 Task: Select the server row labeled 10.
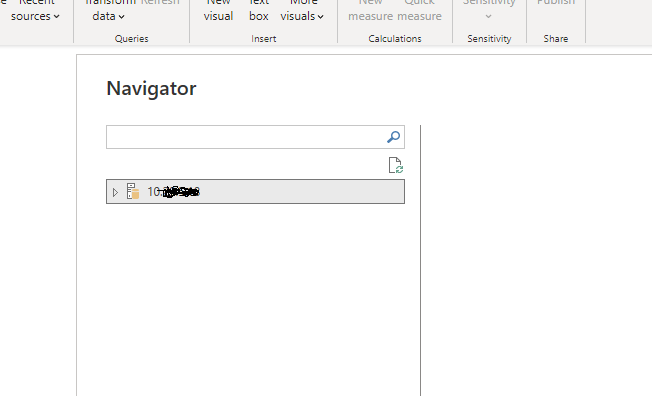click(x=255, y=192)
